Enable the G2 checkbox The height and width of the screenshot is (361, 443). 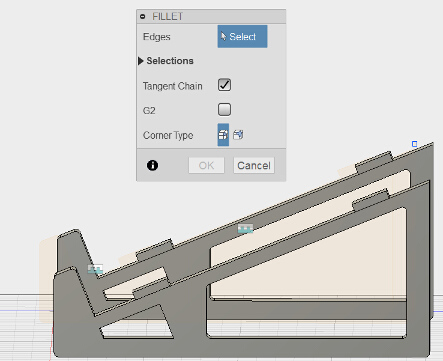click(224, 110)
